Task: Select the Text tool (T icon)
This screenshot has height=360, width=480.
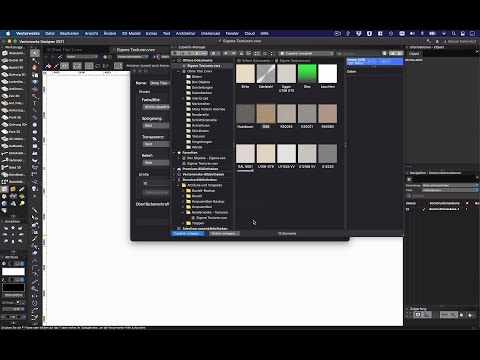Action: point(35,103)
